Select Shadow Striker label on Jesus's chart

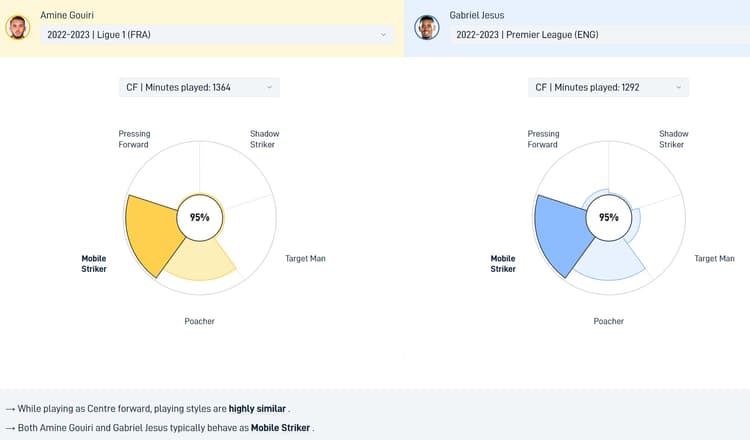pos(674,139)
